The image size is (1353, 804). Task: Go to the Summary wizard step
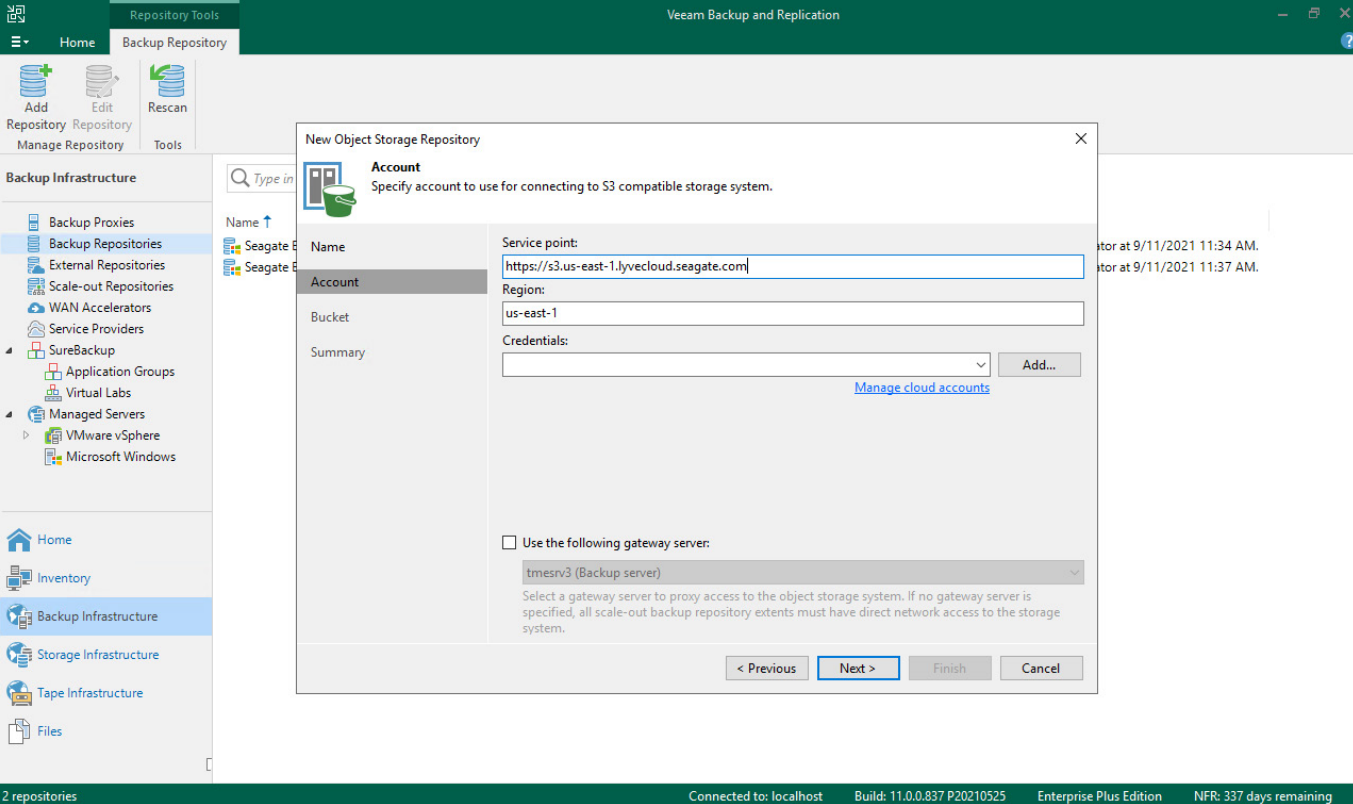(338, 352)
